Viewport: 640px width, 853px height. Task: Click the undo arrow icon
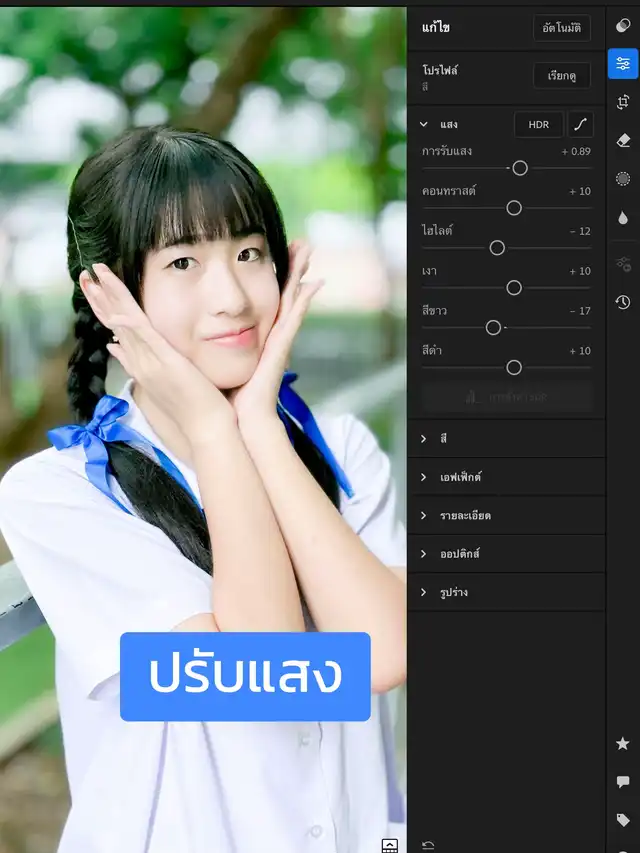pyautogui.click(x=428, y=845)
